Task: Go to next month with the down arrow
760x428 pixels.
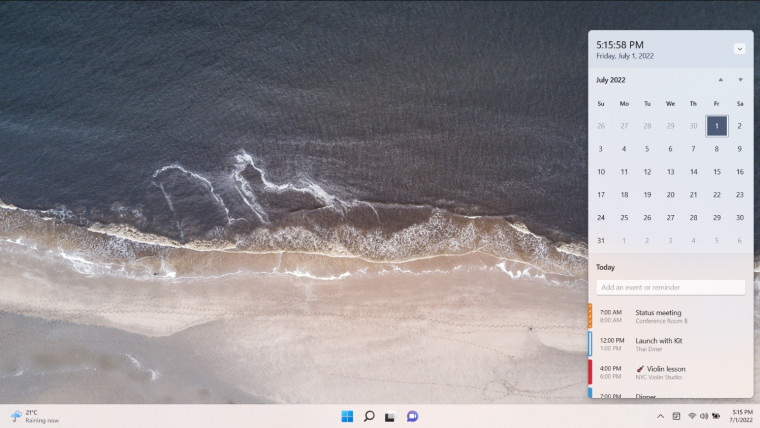Action: point(740,79)
